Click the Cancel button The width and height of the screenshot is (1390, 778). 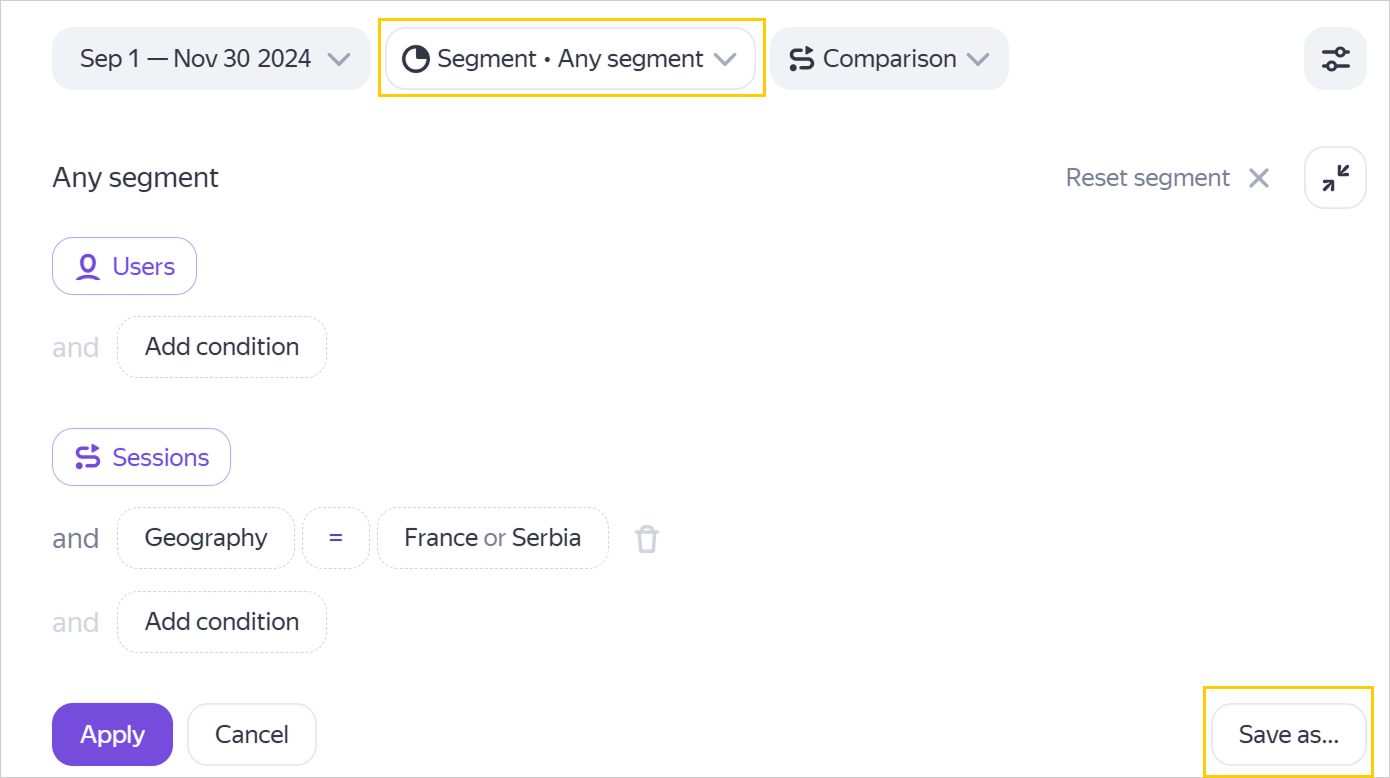251,735
